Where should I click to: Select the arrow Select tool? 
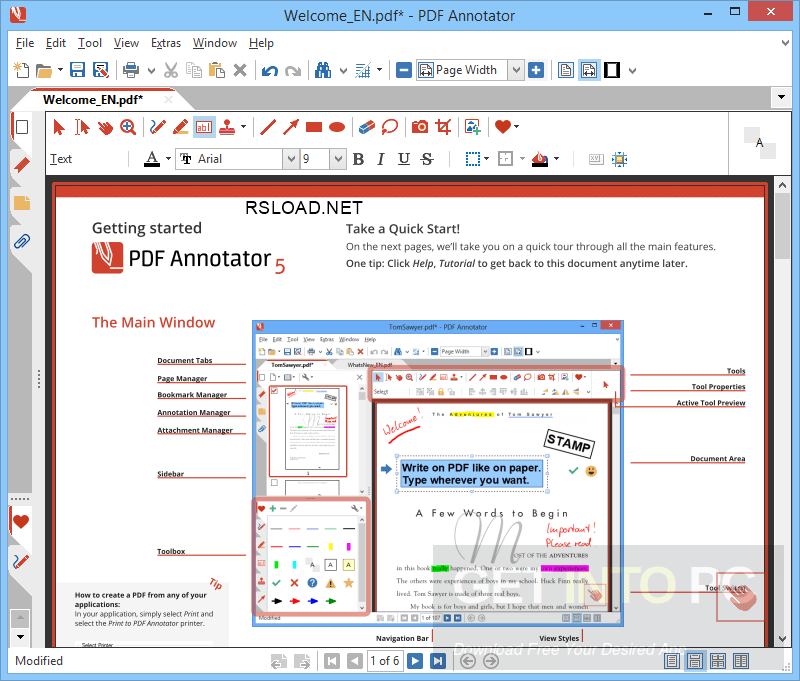59,127
